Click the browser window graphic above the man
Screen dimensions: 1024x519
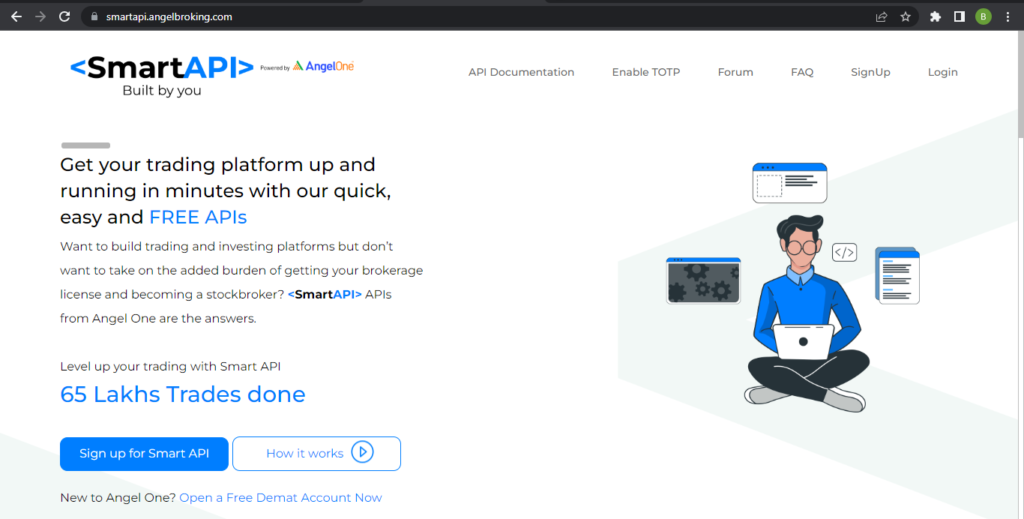[x=790, y=183]
